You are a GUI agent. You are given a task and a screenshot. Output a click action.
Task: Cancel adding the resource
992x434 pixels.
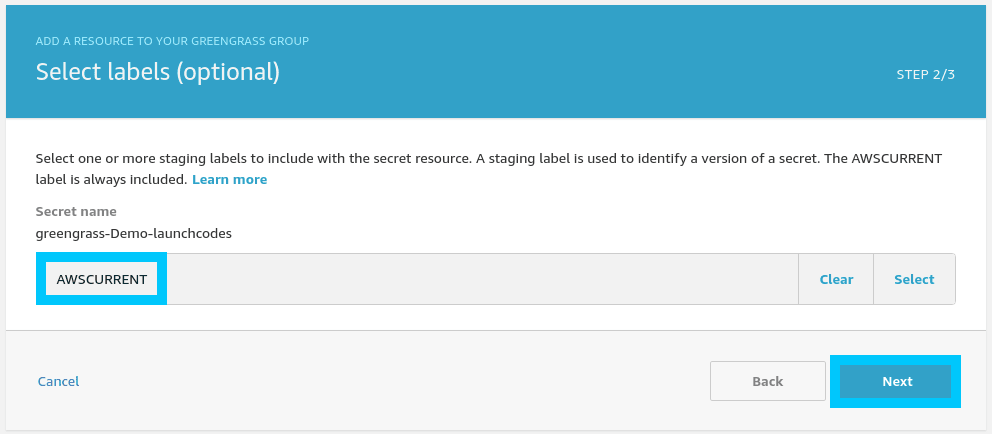click(58, 381)
